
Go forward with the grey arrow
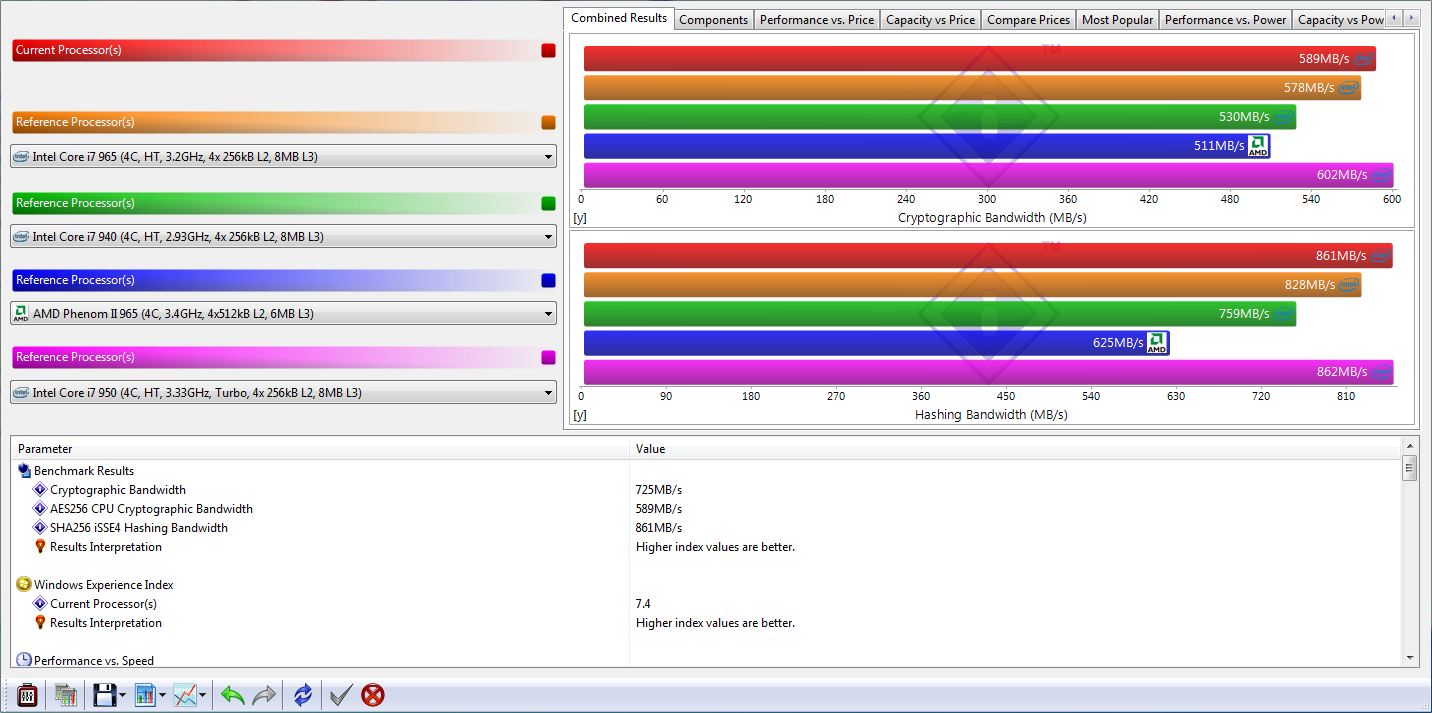(264, 694)
